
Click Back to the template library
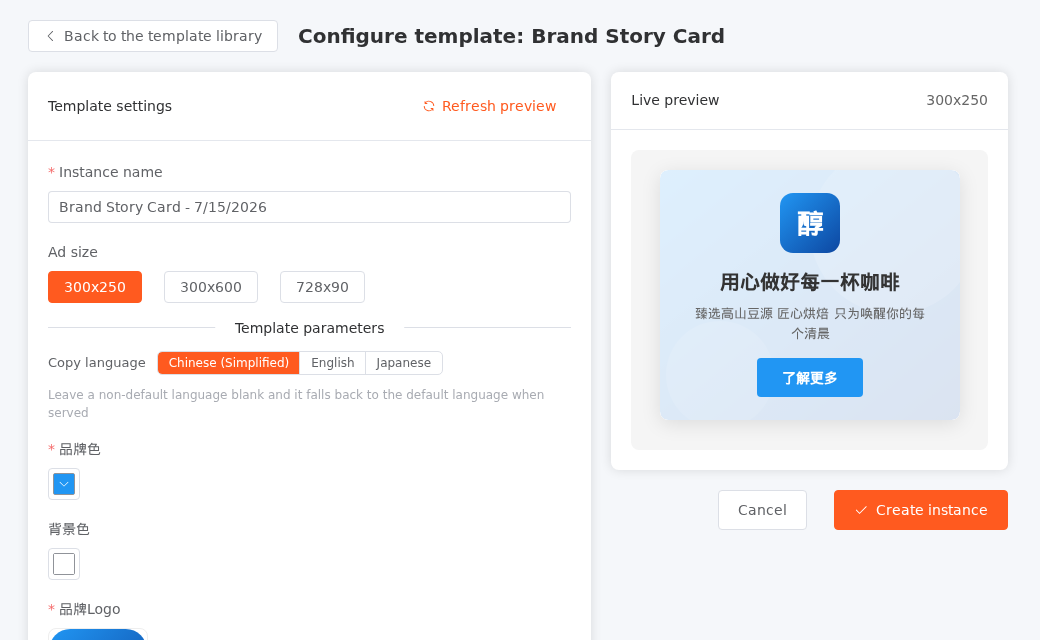coord(153,36)
